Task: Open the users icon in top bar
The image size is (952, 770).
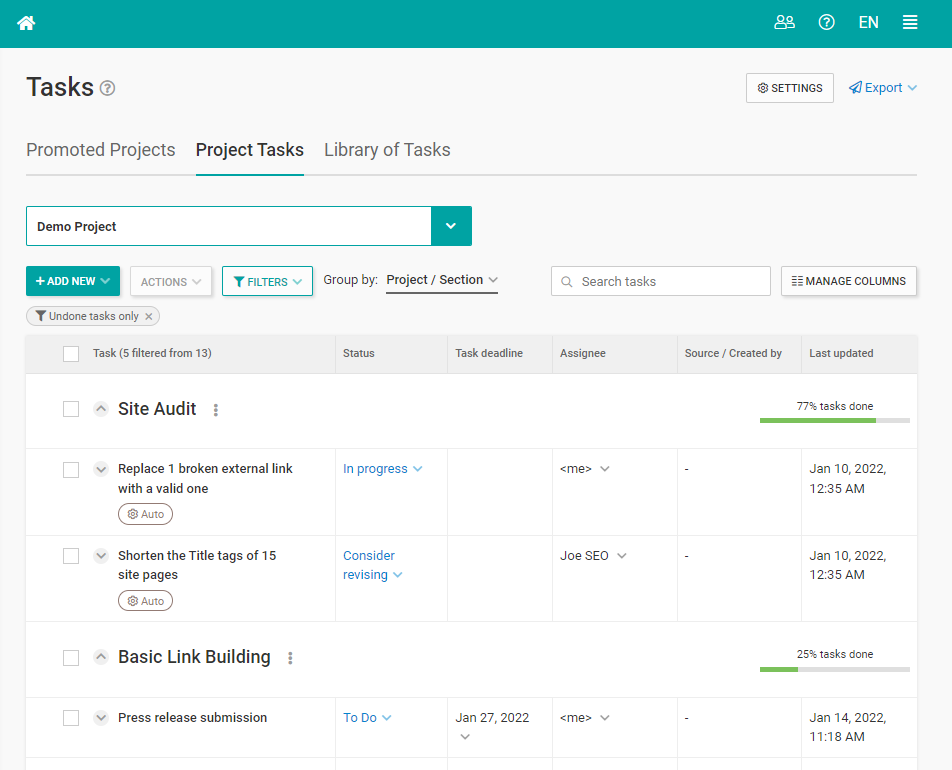Action: point(784,22)
